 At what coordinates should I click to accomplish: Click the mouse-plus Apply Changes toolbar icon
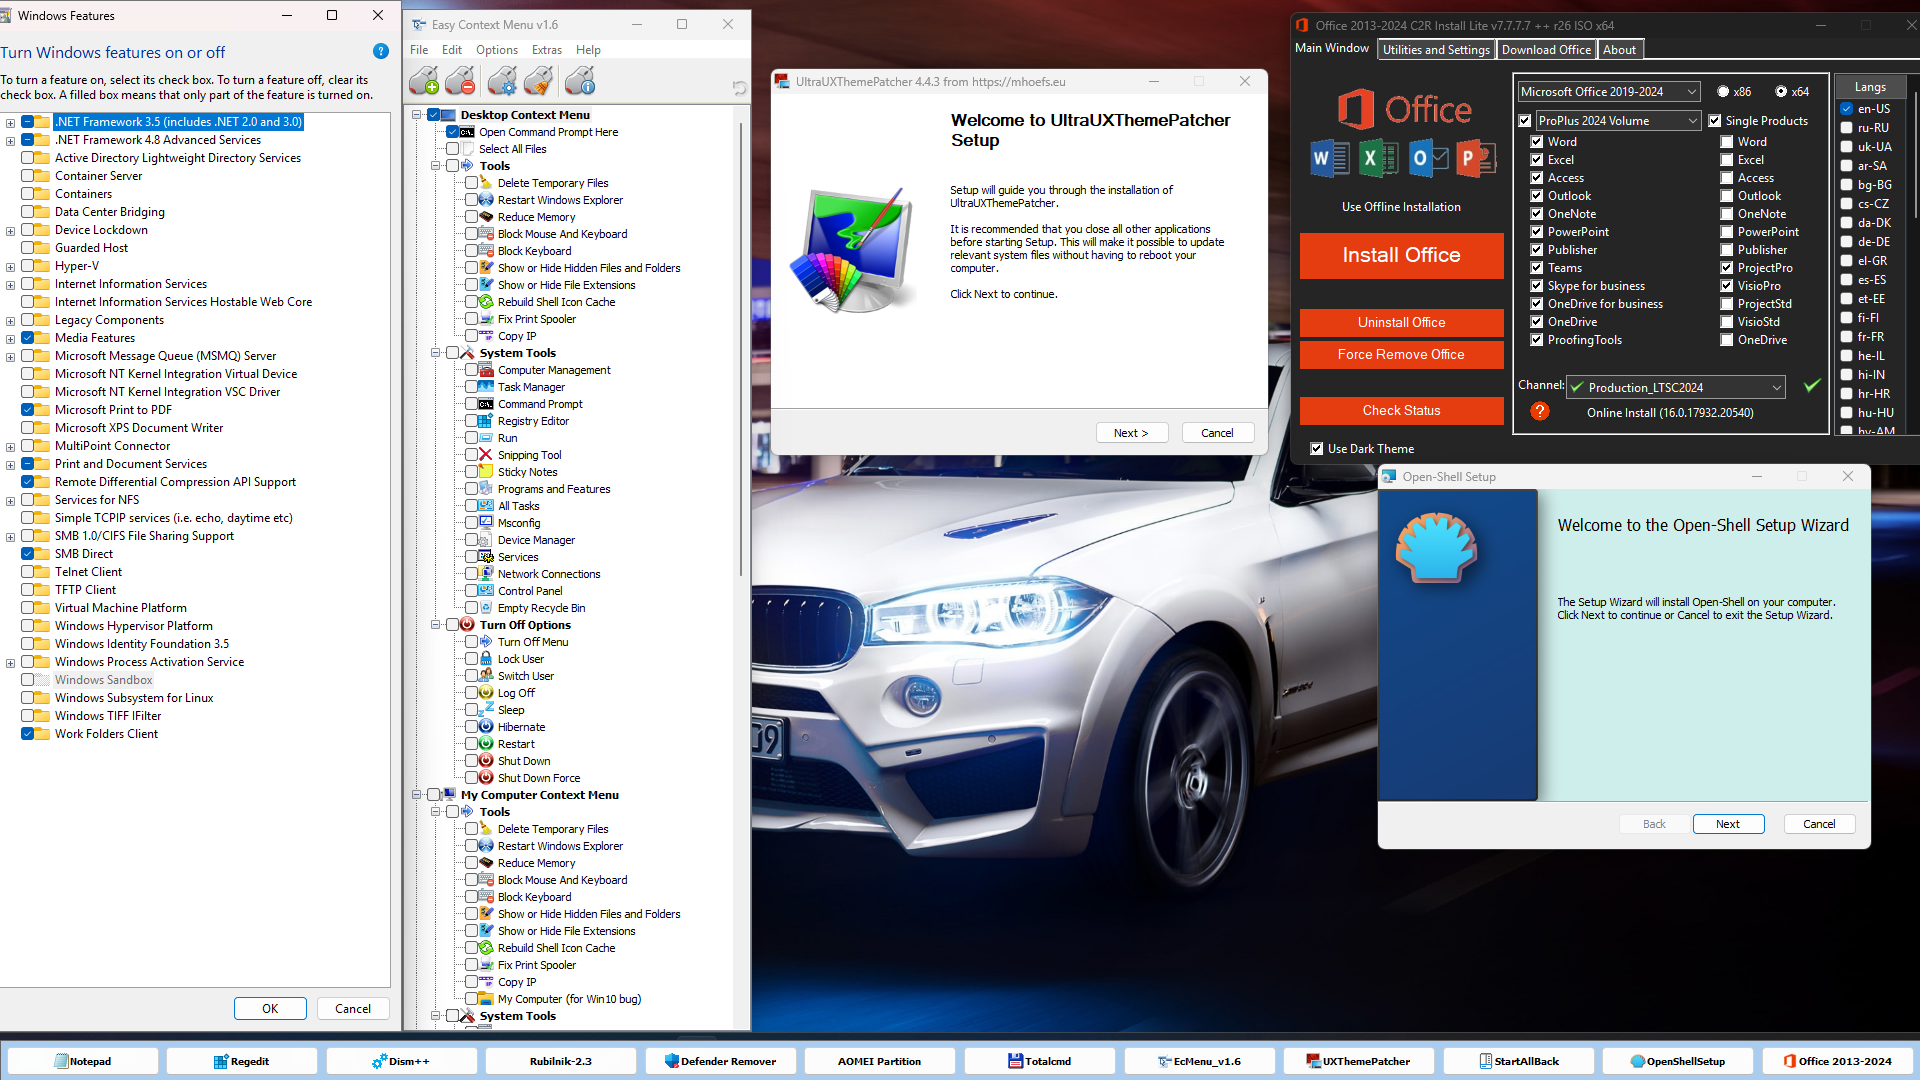click(423, 80)
